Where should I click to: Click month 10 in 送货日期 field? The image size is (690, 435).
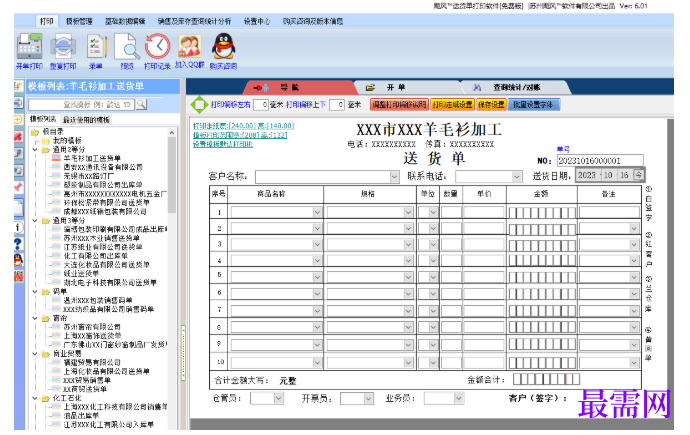coord(608,175)
